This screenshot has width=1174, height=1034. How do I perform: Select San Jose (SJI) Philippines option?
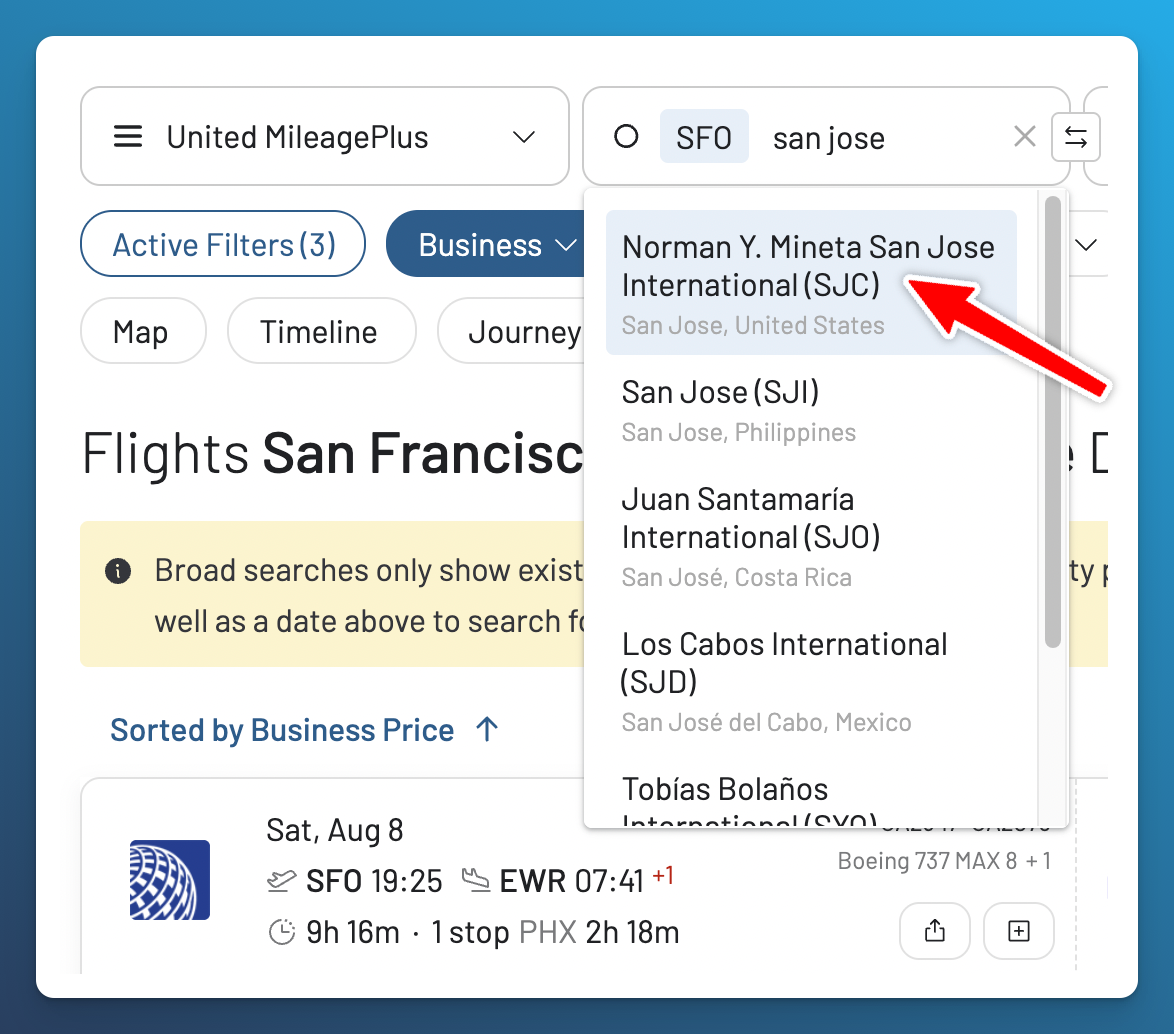coord(811,410)
